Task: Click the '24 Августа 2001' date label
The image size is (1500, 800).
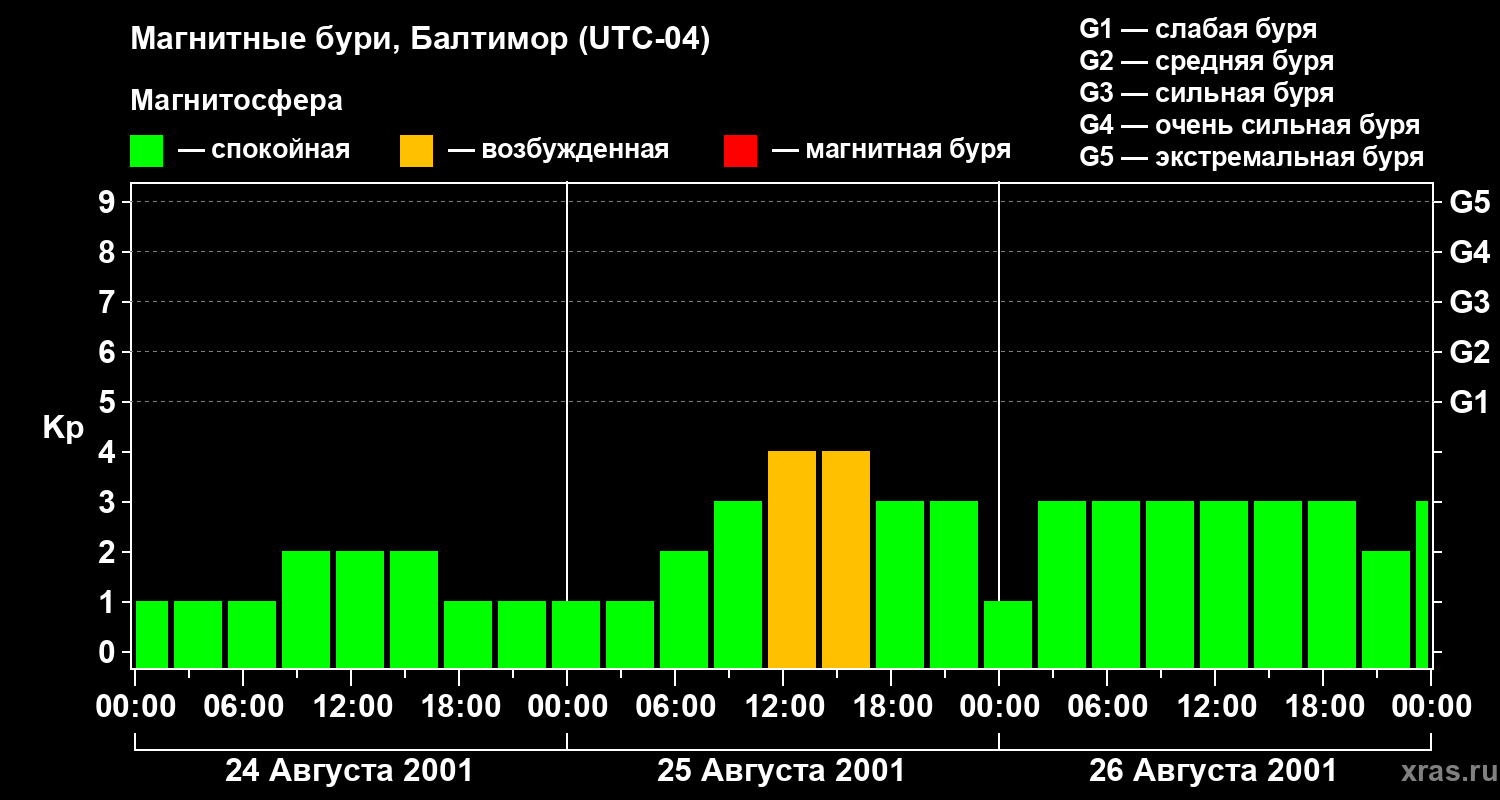Action: coord(349,771)
